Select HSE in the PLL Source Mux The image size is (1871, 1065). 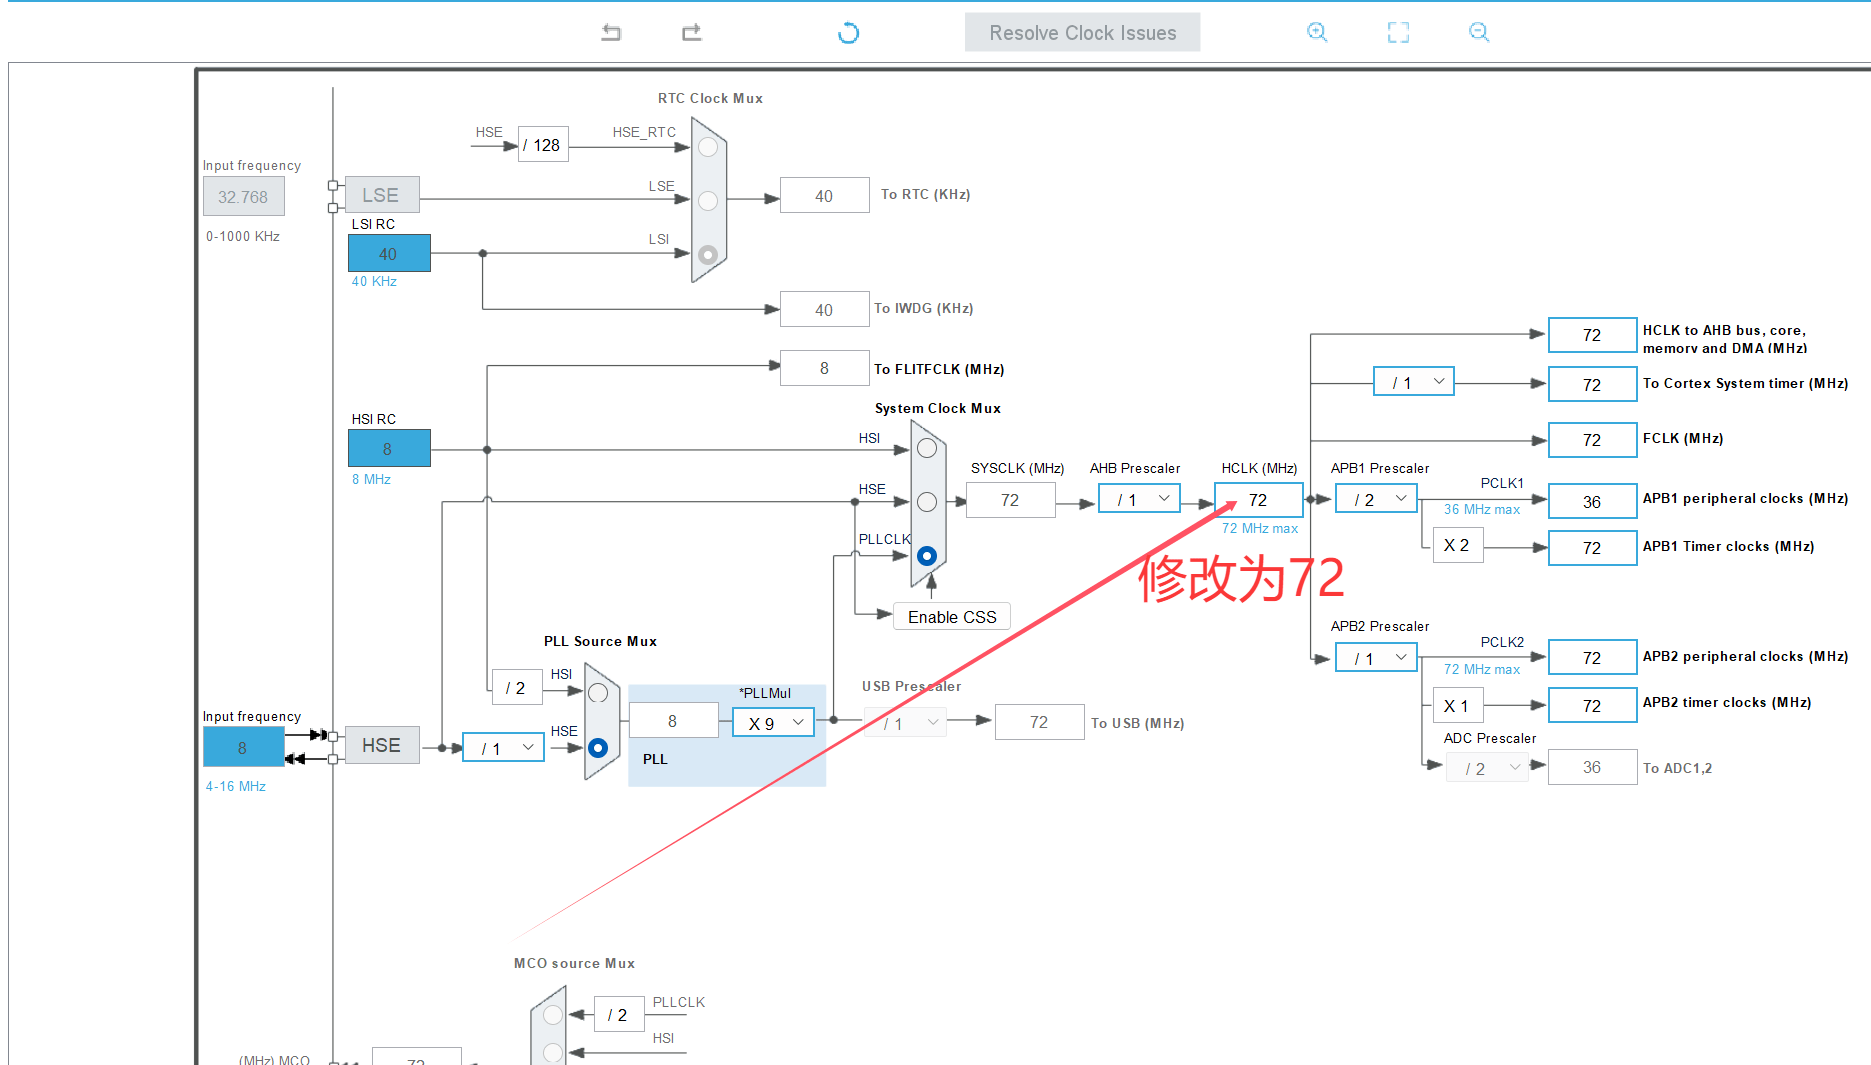click(598, 746)
